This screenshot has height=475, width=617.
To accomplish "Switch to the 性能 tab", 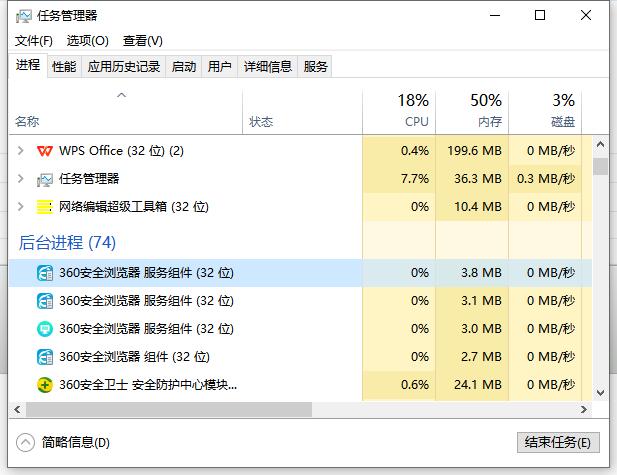I will 64,67.
